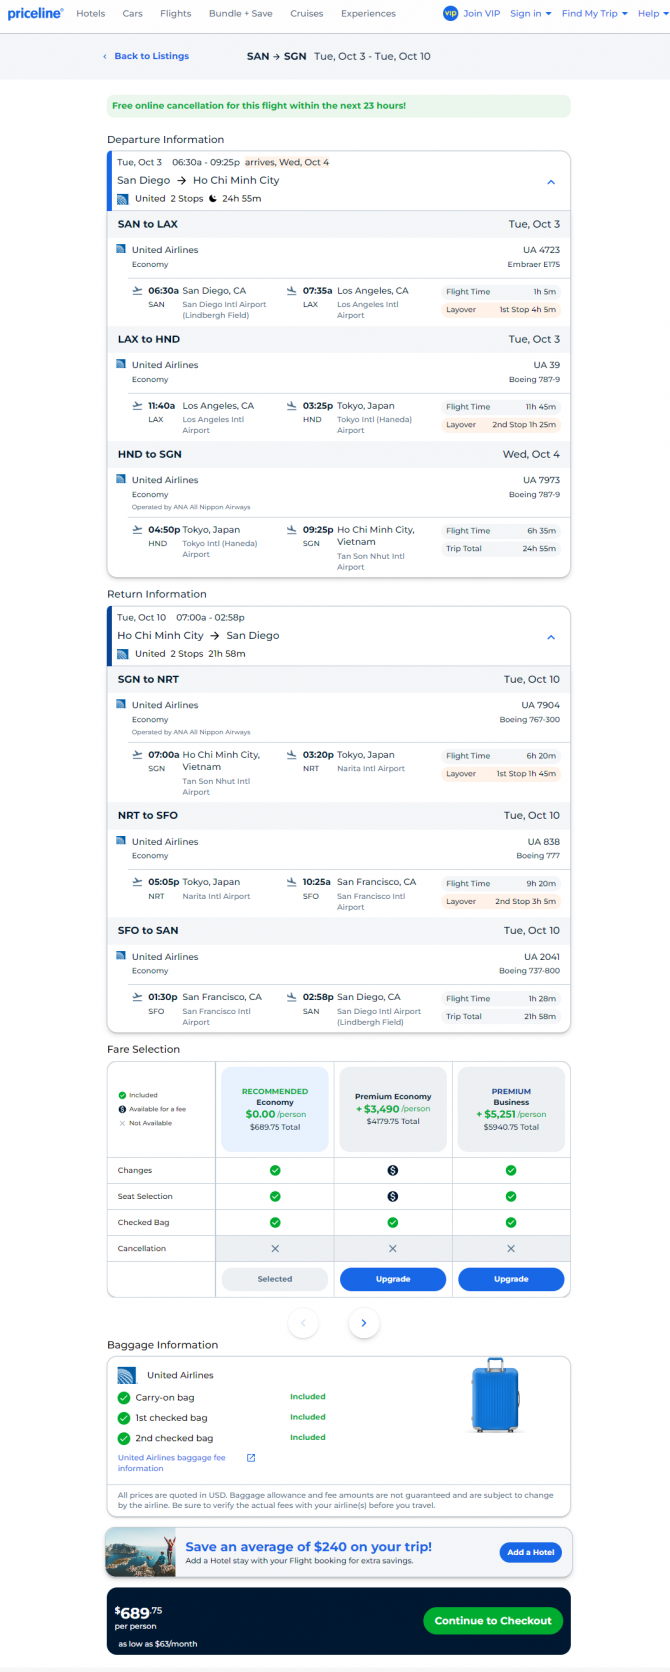Click the landing icon for 02:58p San Diego
The width and height of the screenshot is (670, 1672).
click(292, 997)
